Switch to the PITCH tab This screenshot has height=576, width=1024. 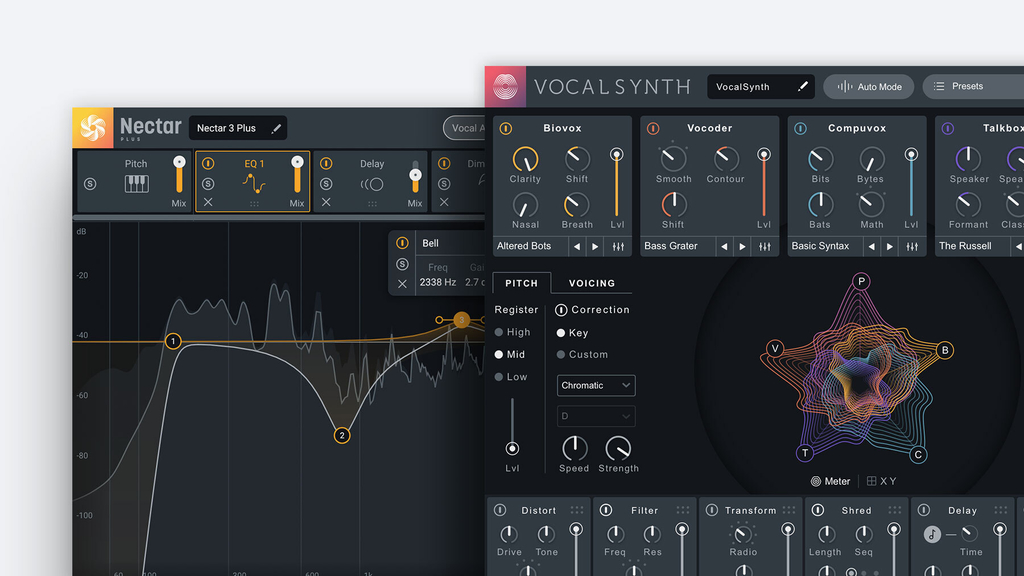(x=522, y=283)
